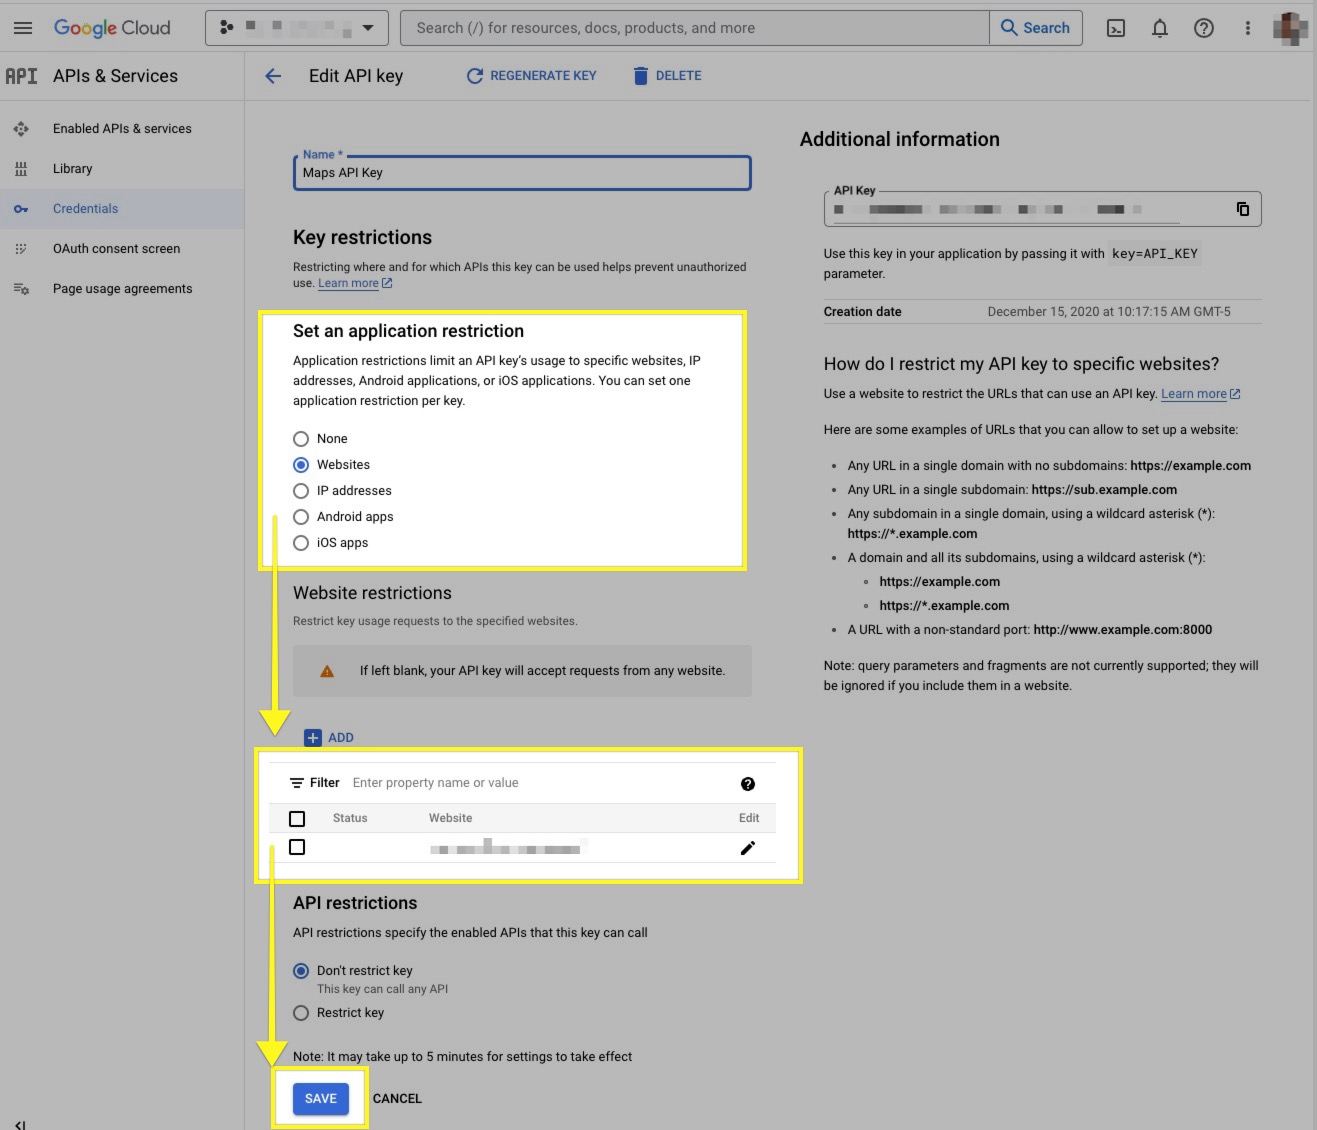Click the Enabled APIs sidebar icon
Screen dimensions: 1317x1130
pos(21,129)
